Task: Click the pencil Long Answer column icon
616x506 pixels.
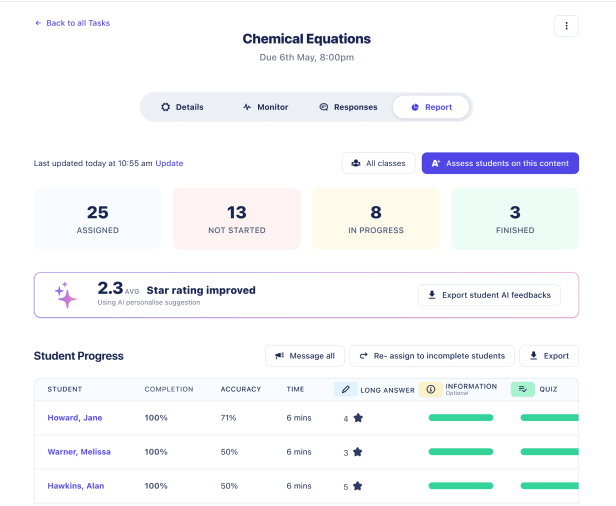Action: point(345,389)
